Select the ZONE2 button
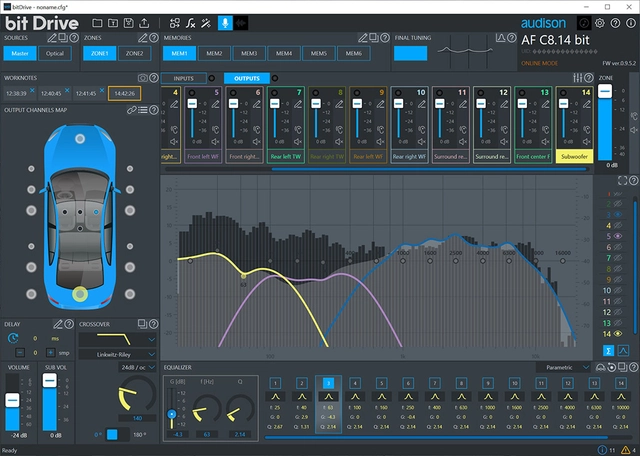Screen dimensions: 640x456 tap(135, 53)
